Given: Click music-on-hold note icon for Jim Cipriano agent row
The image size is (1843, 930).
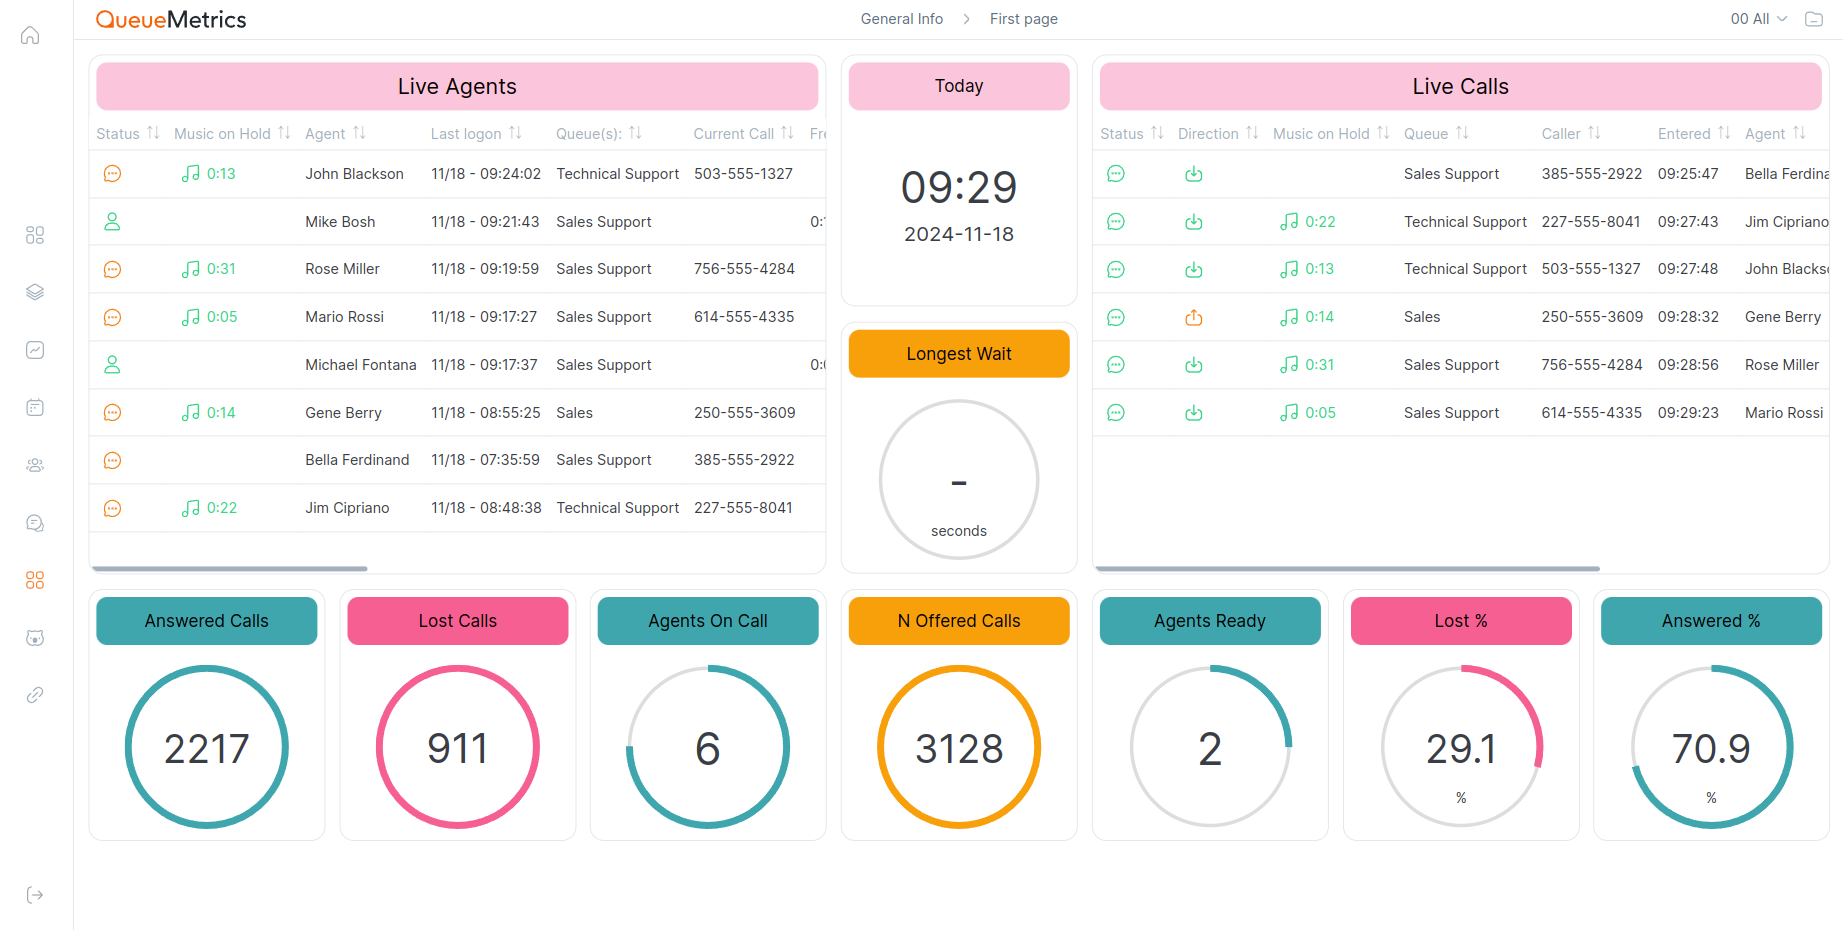Looking at the screenshot, I should tap(191, 508).
